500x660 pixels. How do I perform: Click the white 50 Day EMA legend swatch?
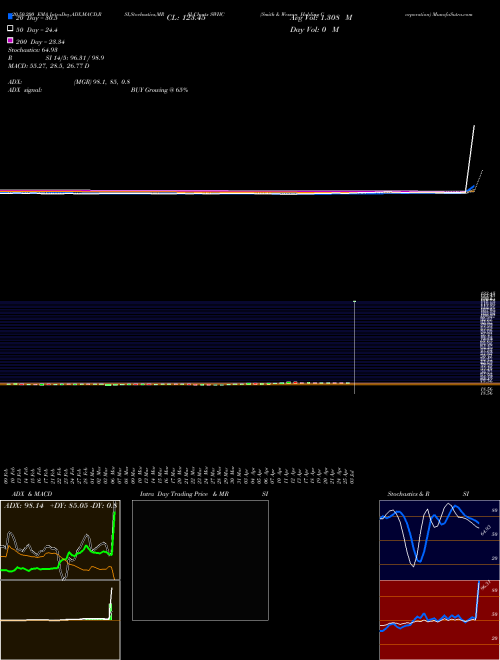pos(10,28)
